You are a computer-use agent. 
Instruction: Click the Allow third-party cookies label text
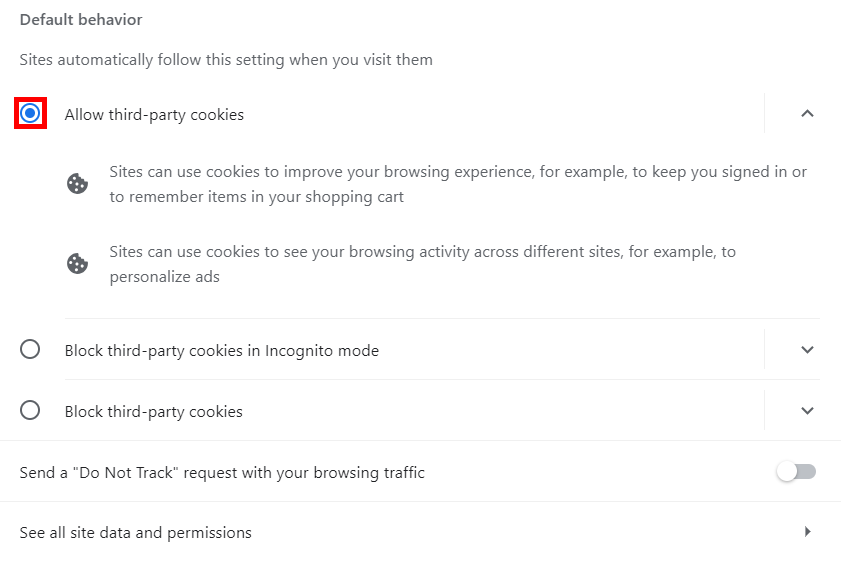(x=154, y=114)
